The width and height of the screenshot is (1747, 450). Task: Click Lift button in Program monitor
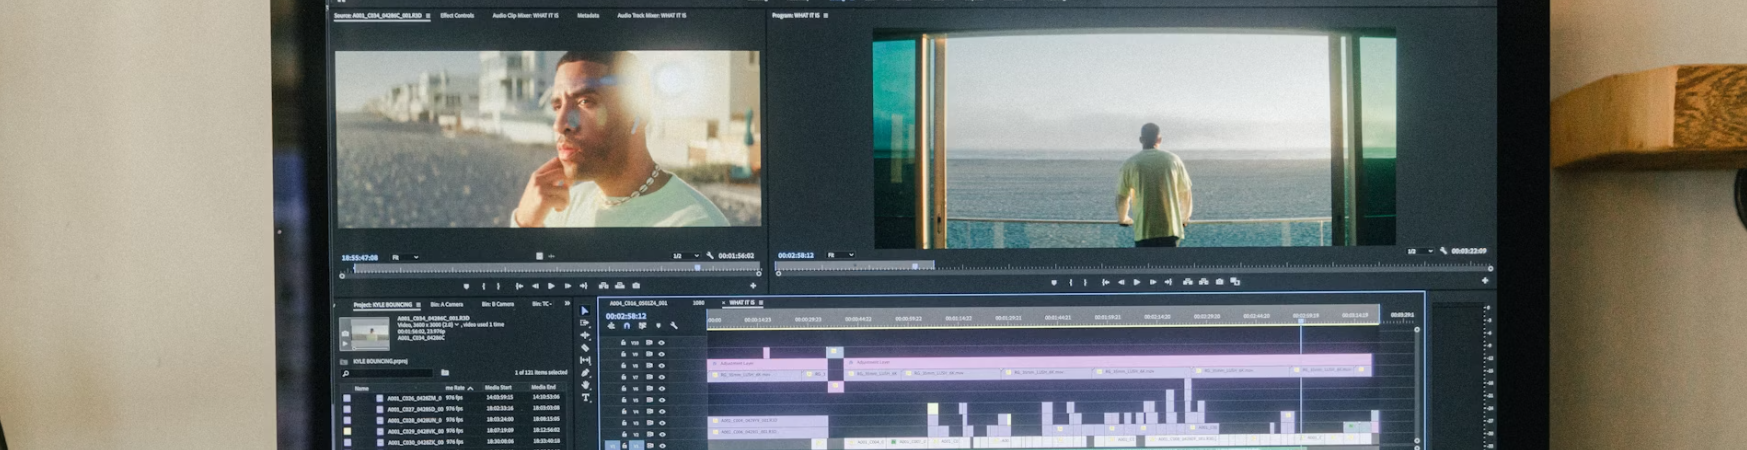pyautogui.click(x=1187, y=282)
